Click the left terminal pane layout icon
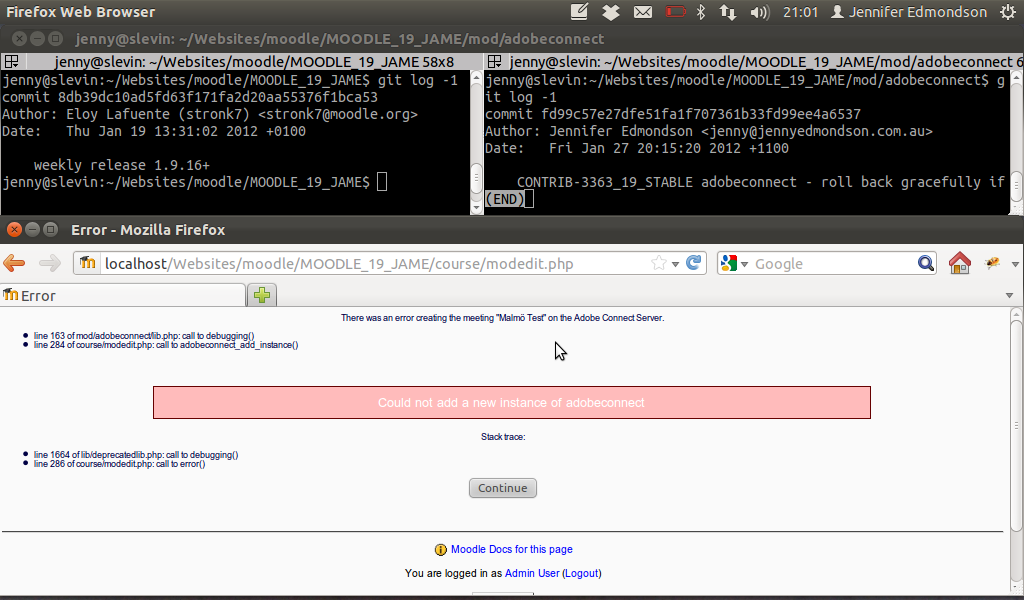This screenshot has width=1024, height=600. coord(11,61)
